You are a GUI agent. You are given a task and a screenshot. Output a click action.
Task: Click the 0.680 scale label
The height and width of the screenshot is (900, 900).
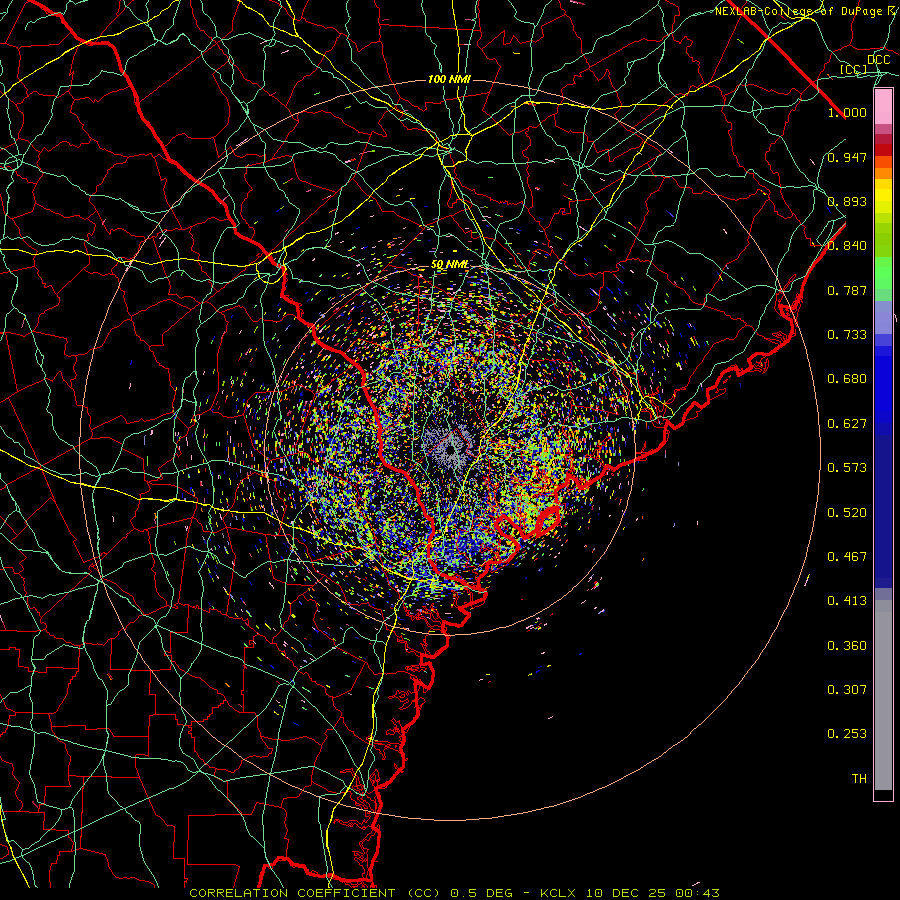pyautogui.click(x=847, y=379)
